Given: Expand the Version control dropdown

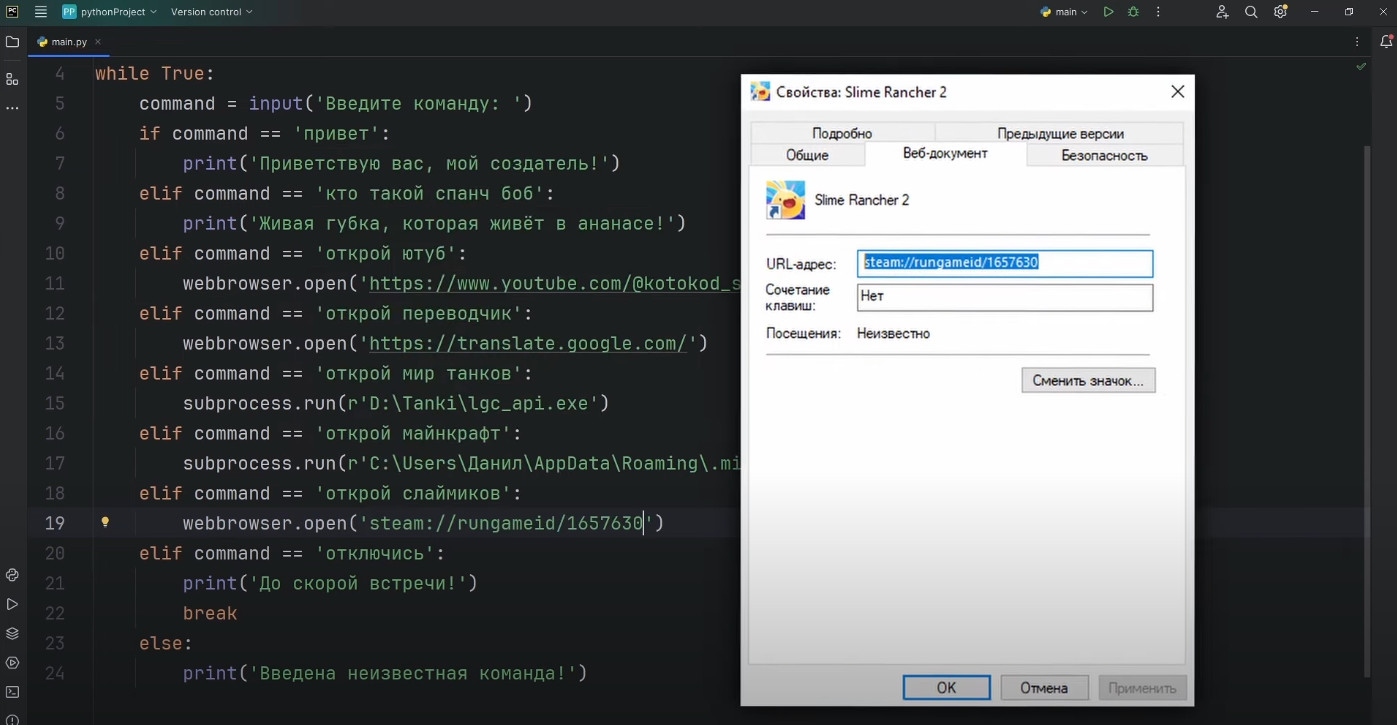Looking at the screenshot, I should [212, 12].
